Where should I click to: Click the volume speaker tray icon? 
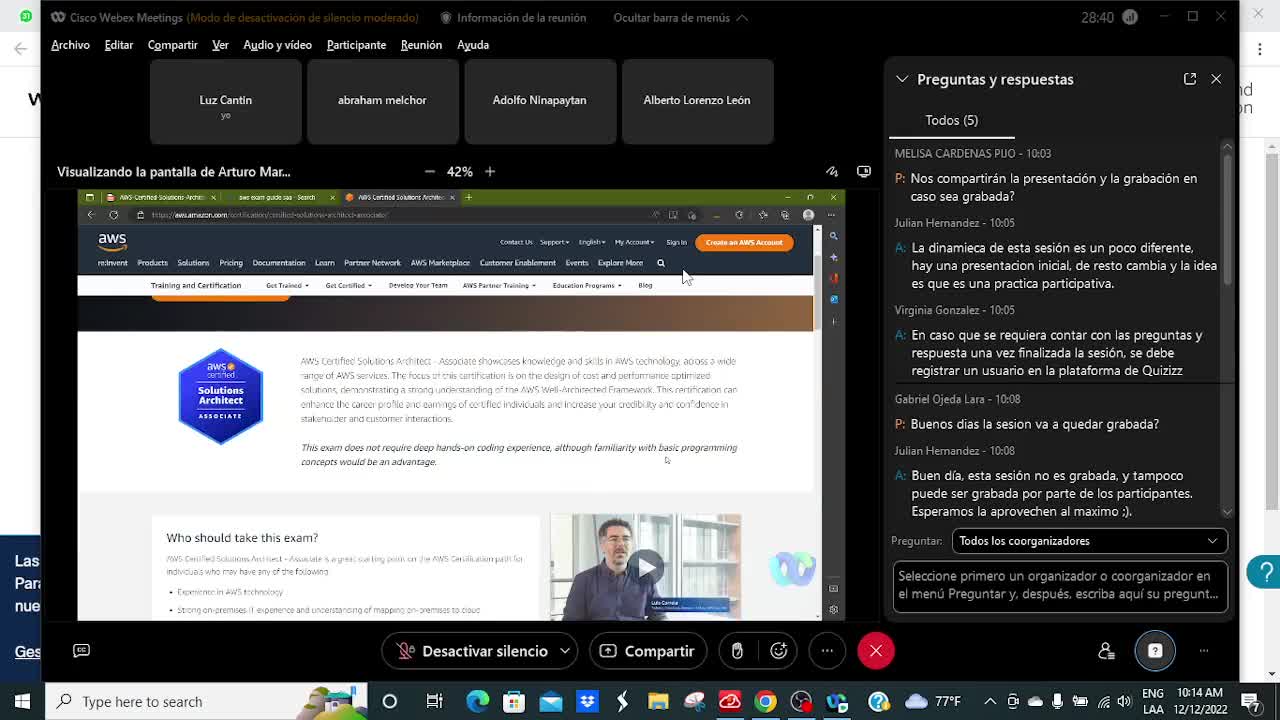click(1124, 701)
